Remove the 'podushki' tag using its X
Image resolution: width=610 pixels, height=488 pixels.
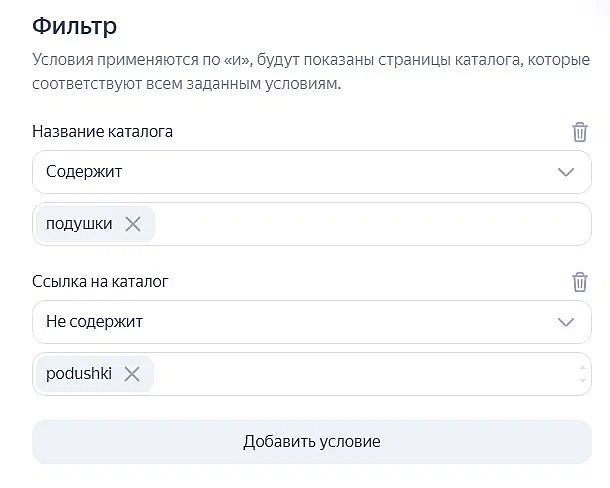(132, 374)
